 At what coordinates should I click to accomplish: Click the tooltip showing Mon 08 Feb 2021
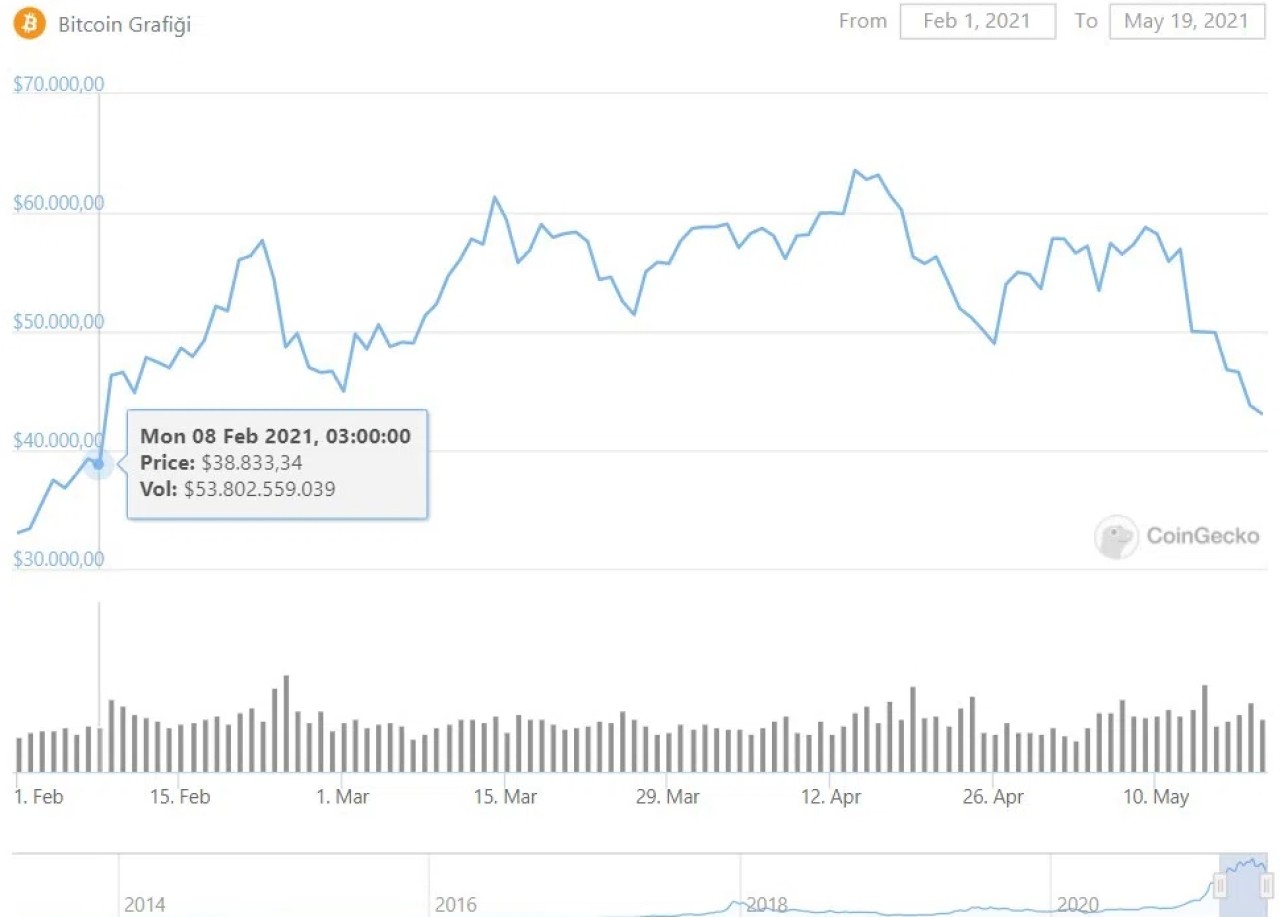pos(277,463)
